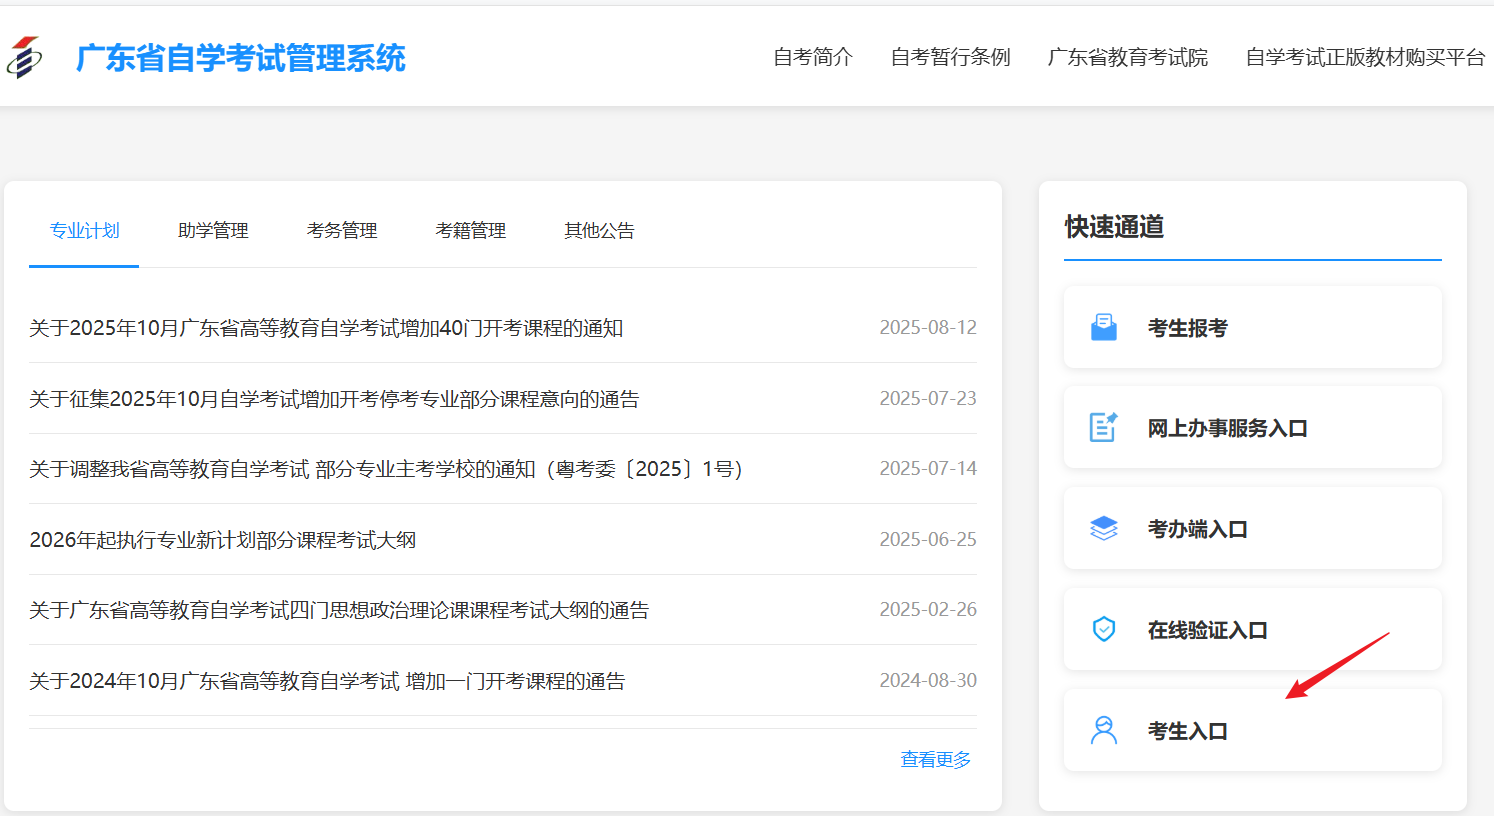The width and height of the screenshot is (1494, 816).
Task: Click the 查看更多 link
Action: tap(935, 760)
